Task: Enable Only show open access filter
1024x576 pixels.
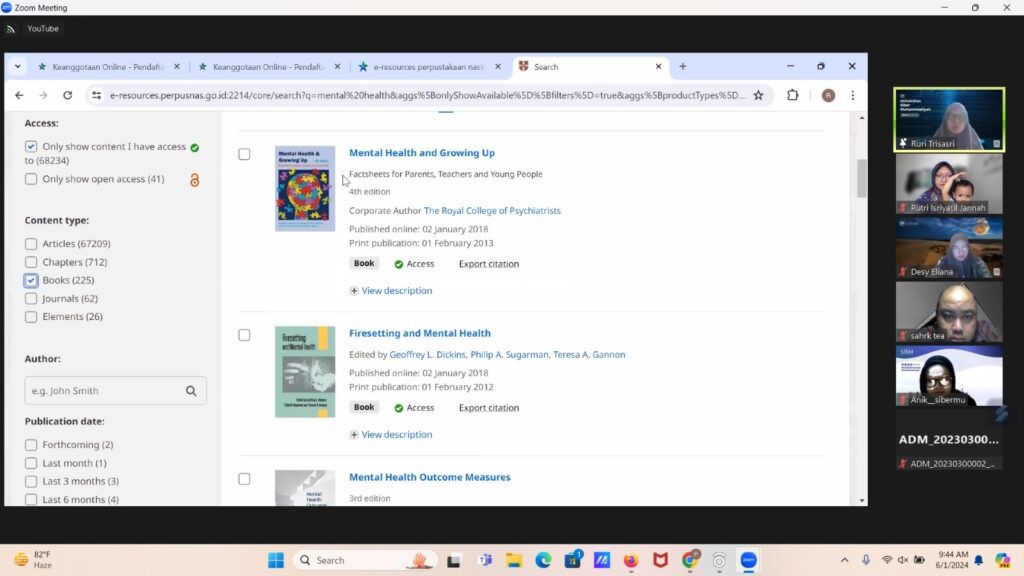Action: [31, 179]
